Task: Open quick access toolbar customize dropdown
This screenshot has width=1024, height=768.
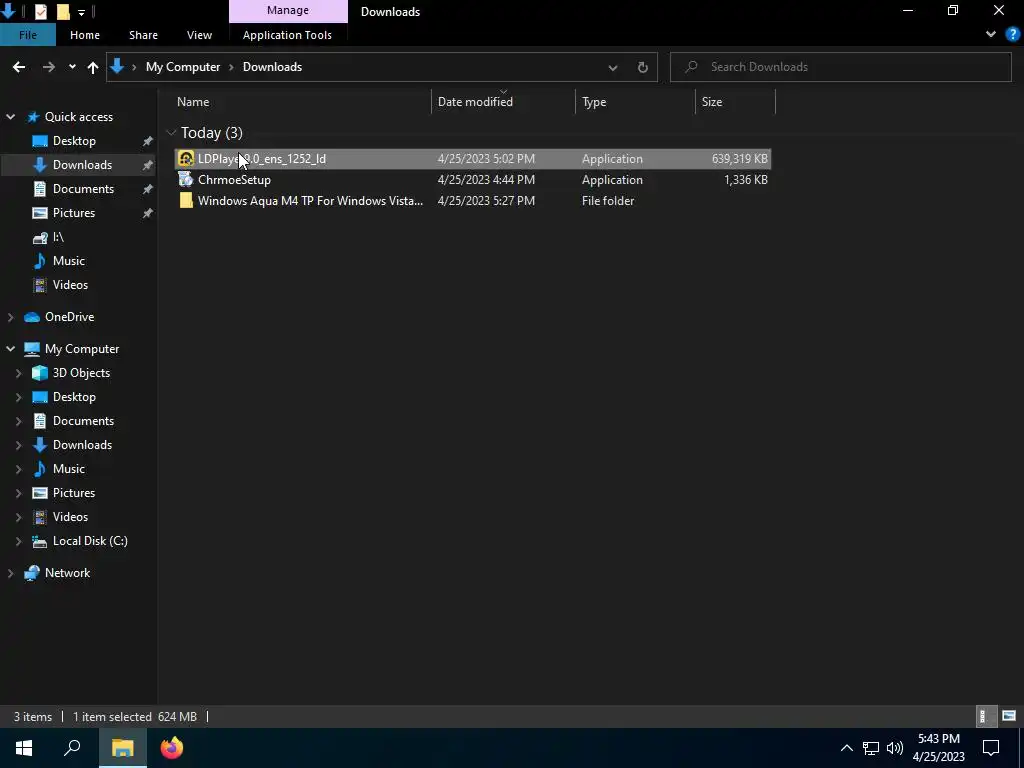Action: [x=81, y=12]
